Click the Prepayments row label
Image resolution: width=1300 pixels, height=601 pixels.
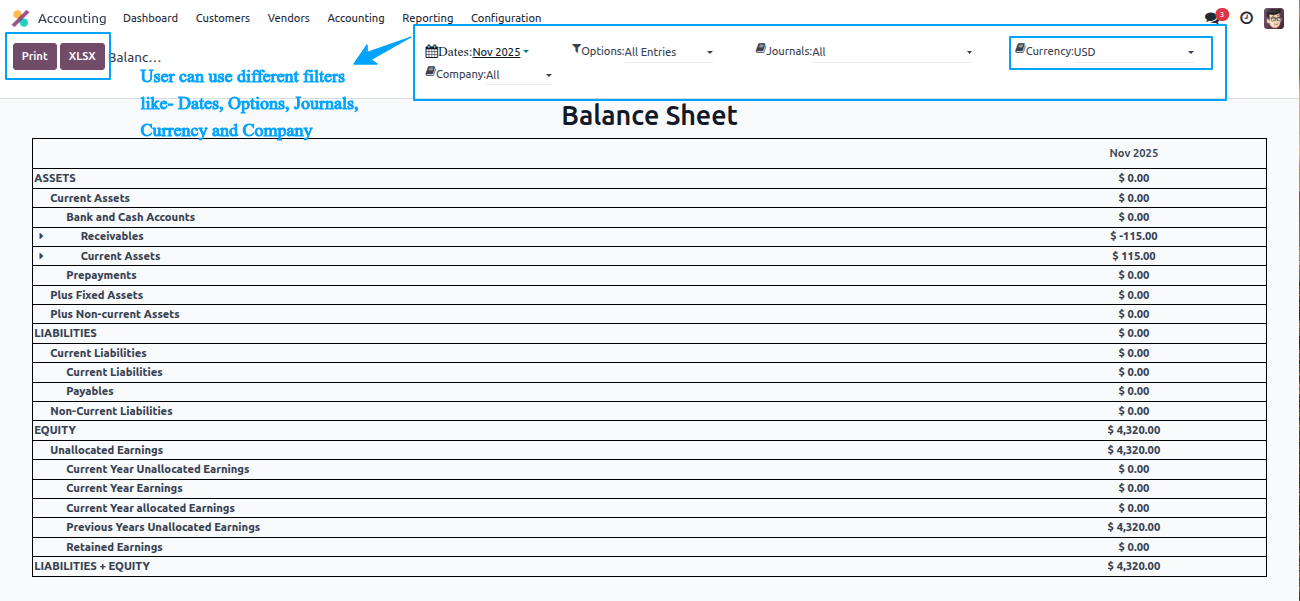(x=101, y=275)
